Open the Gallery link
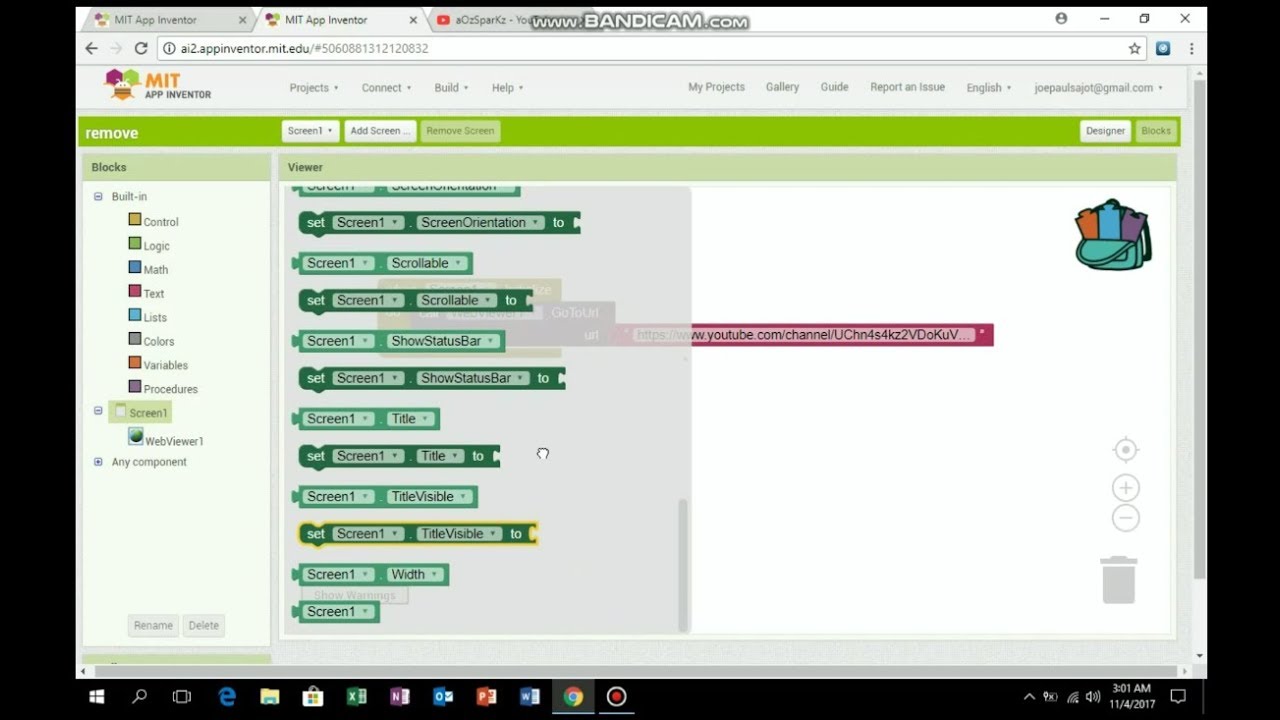 click(782, 87)
